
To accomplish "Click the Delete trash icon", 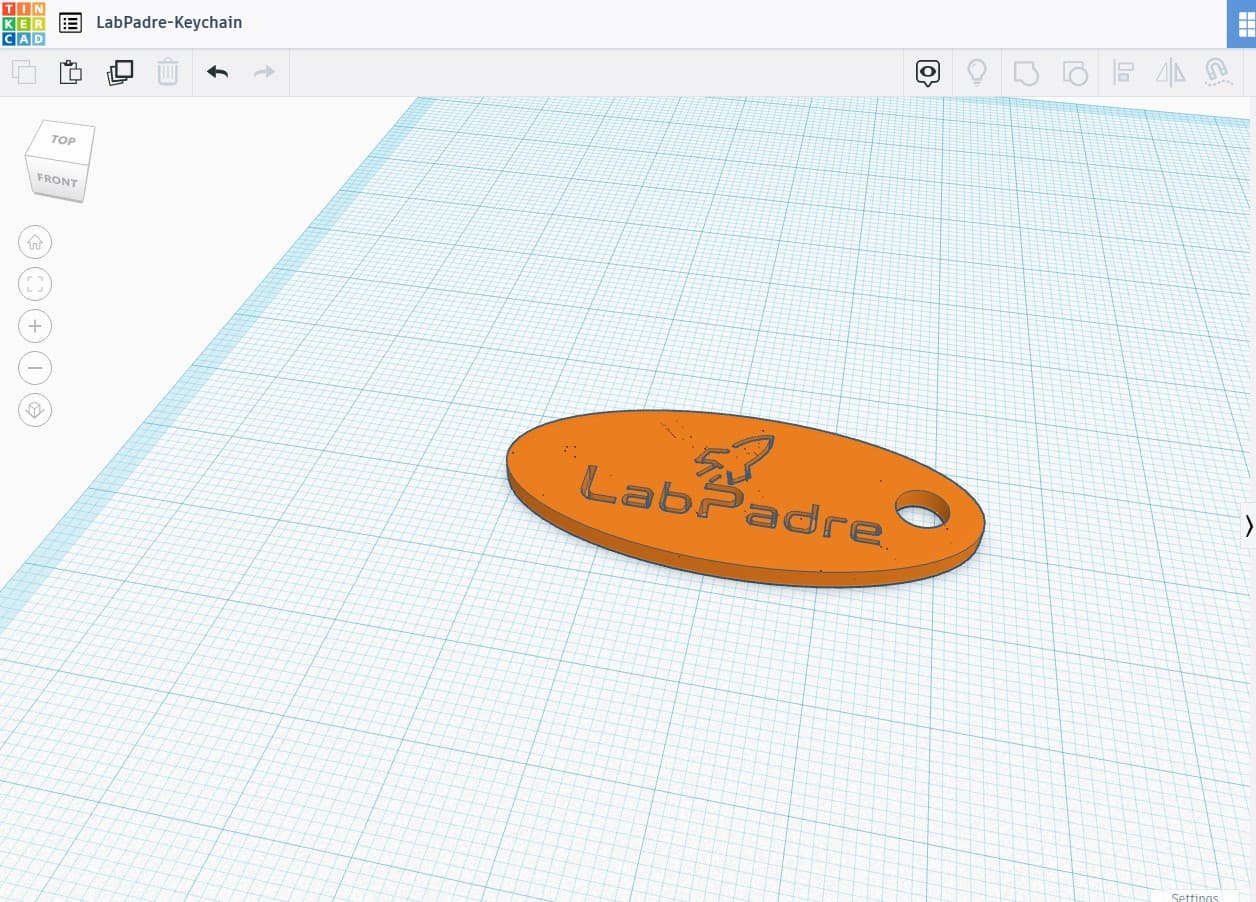I will tap(168, 72).
